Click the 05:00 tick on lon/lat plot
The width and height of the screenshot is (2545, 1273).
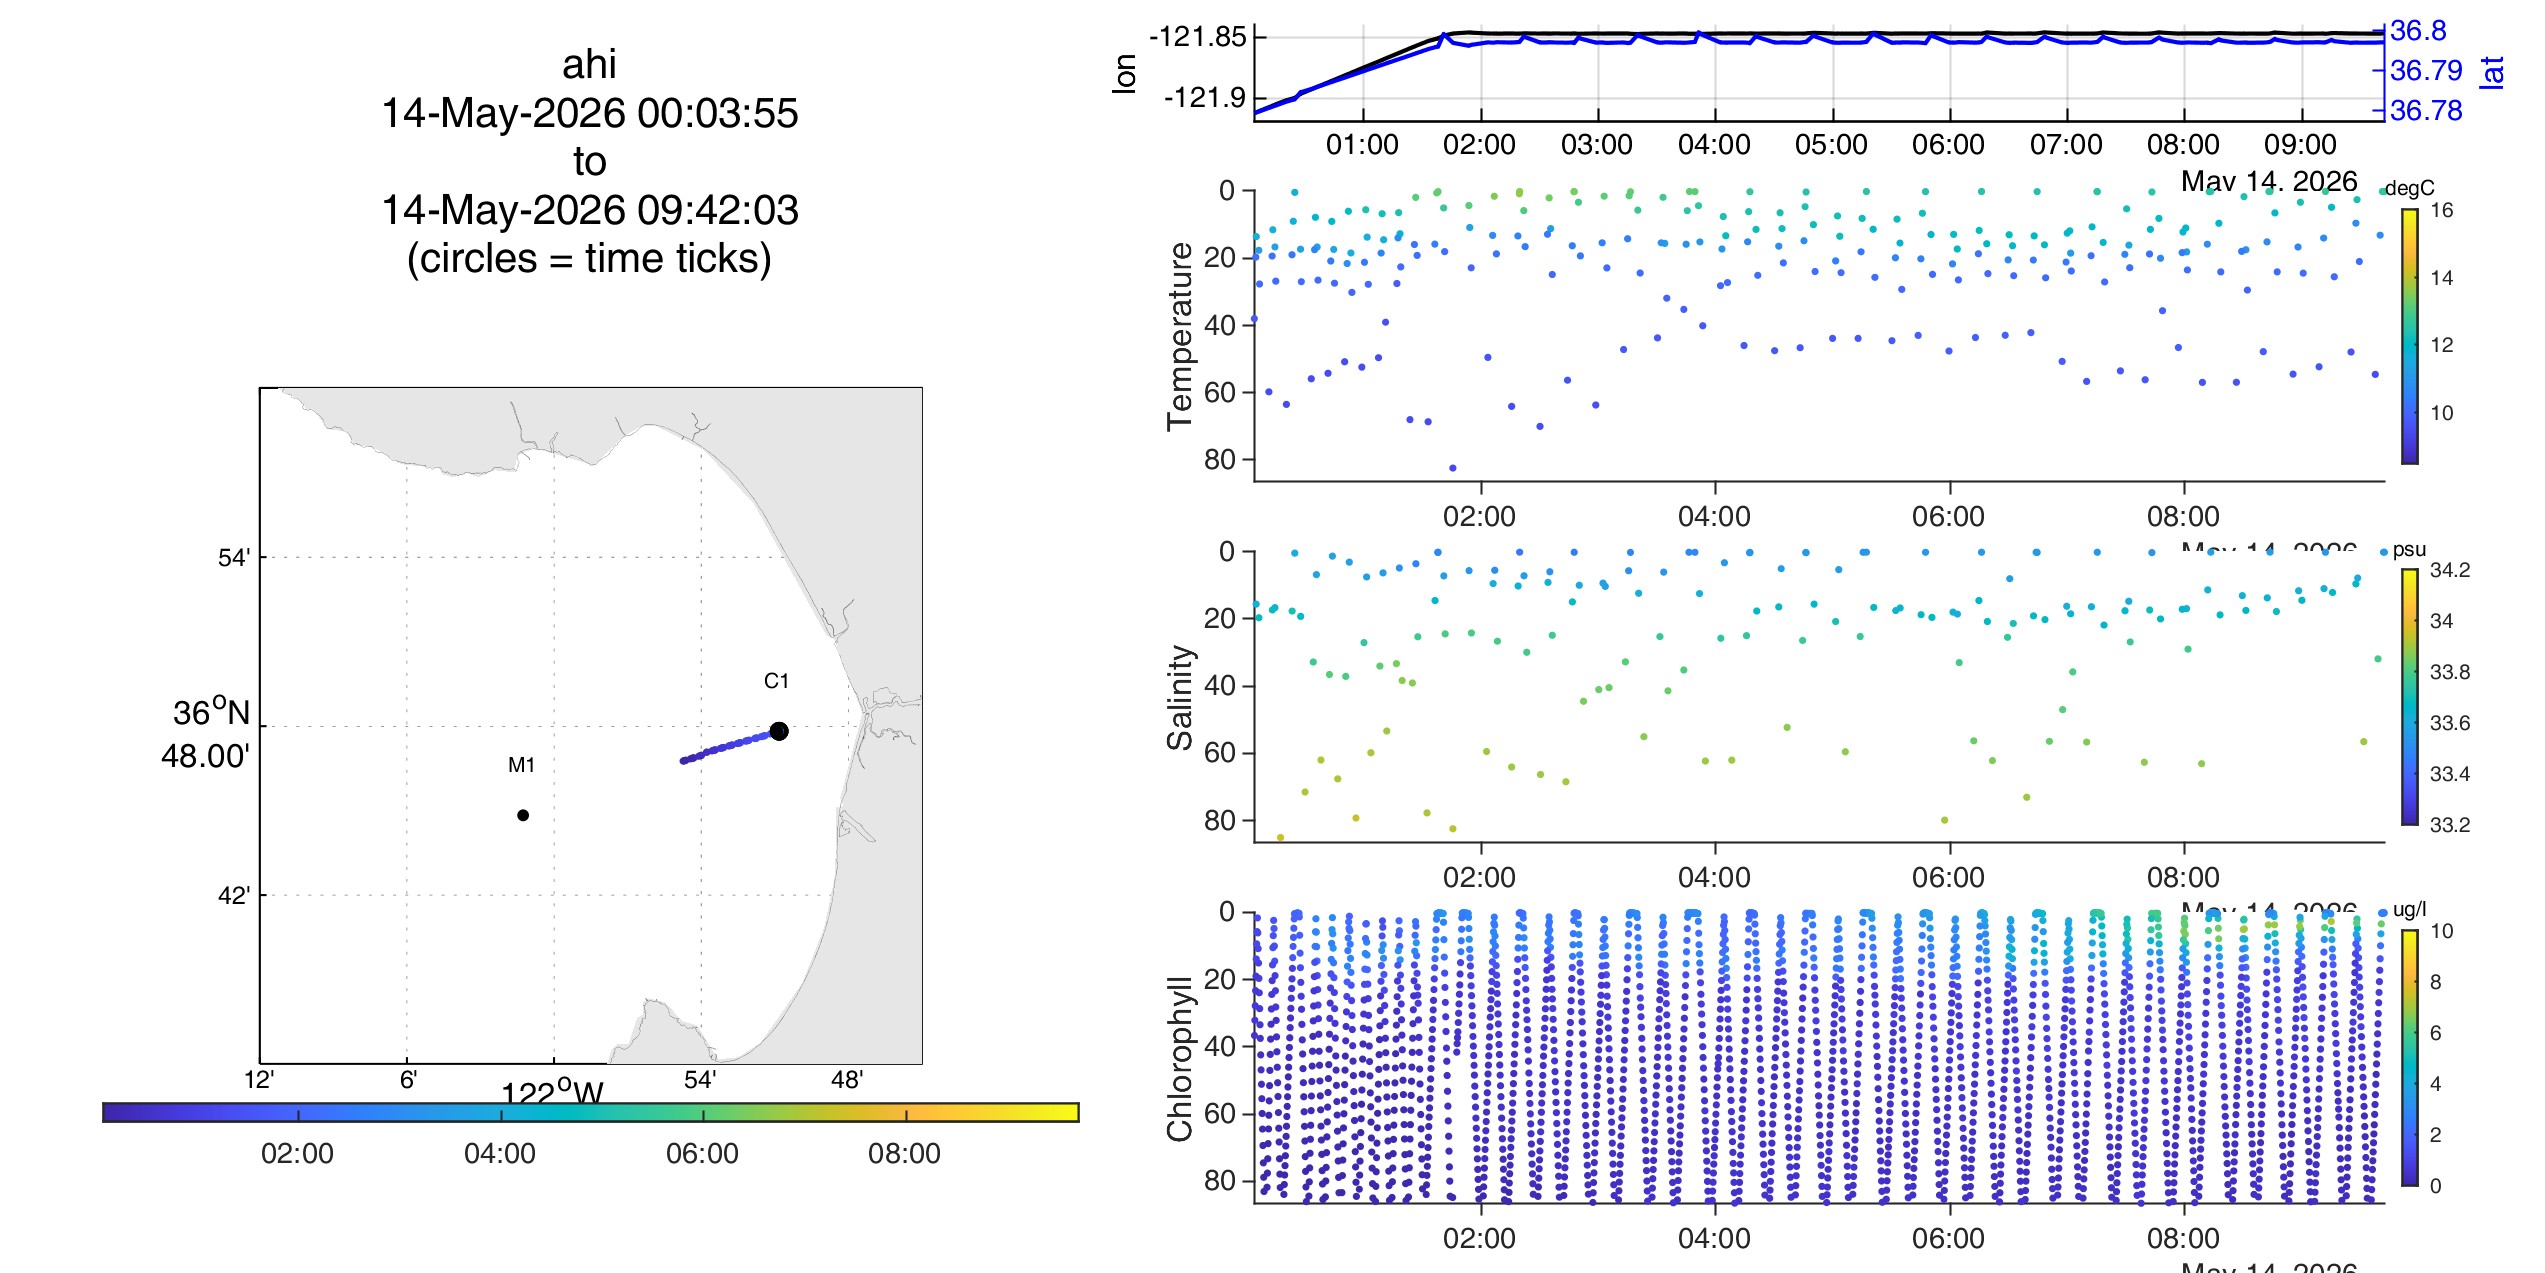coord(1831,144)
